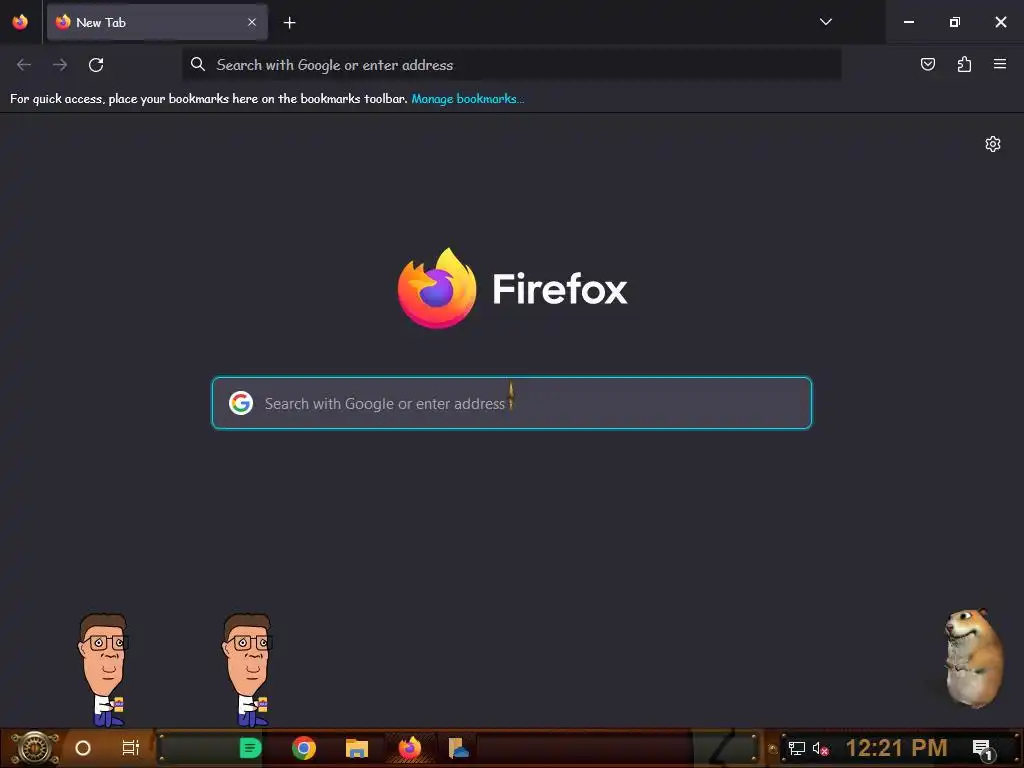The image size is (1024, 768).
Task: Close the New Tab tab
Action: point(252,22)
